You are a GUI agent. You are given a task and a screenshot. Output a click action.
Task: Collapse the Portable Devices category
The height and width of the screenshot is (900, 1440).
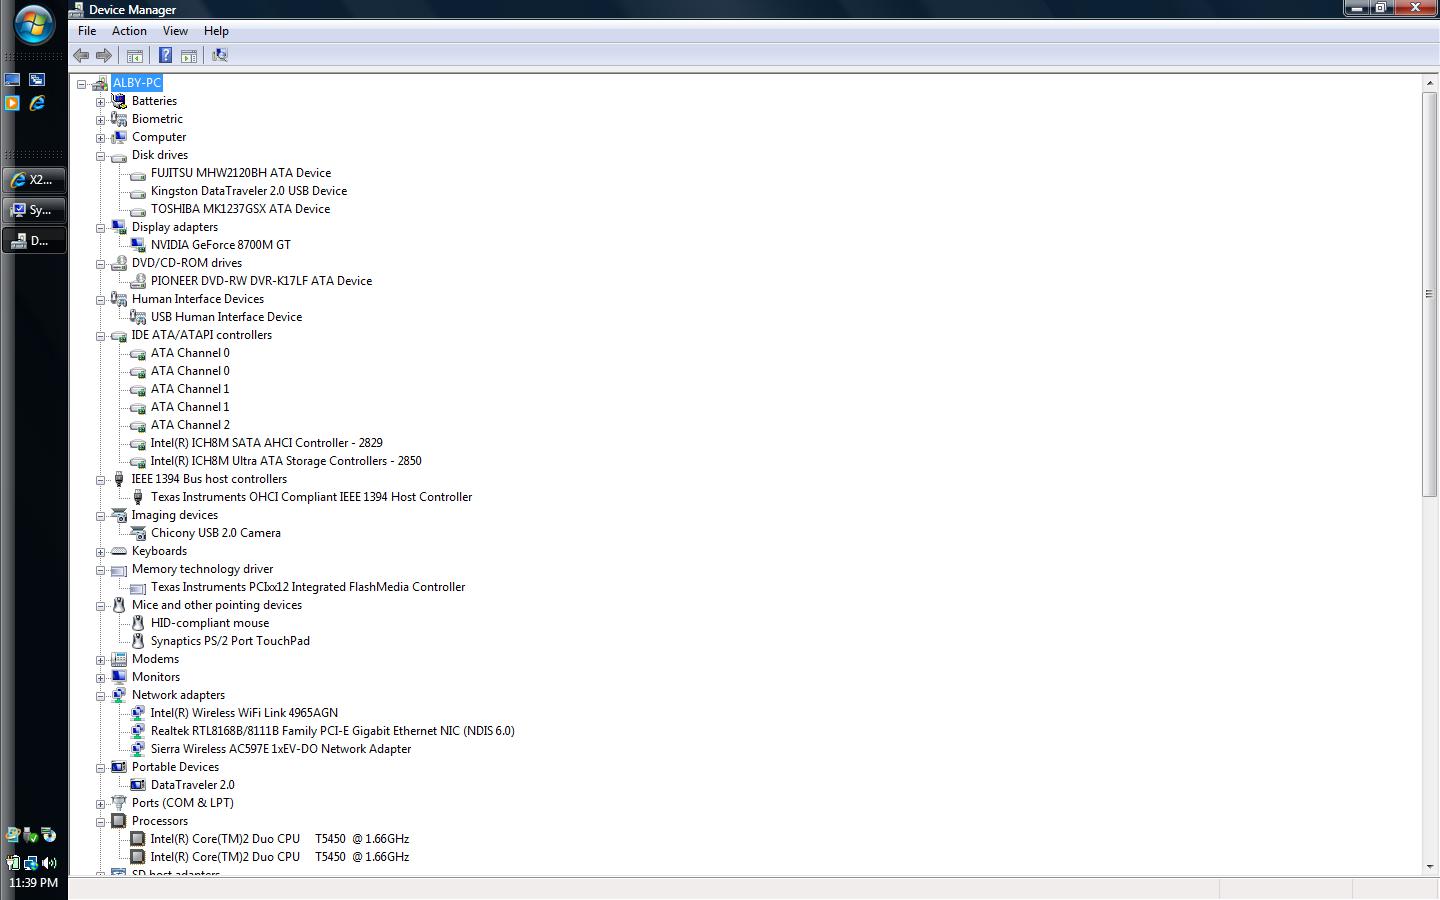(x=101, y=768)
